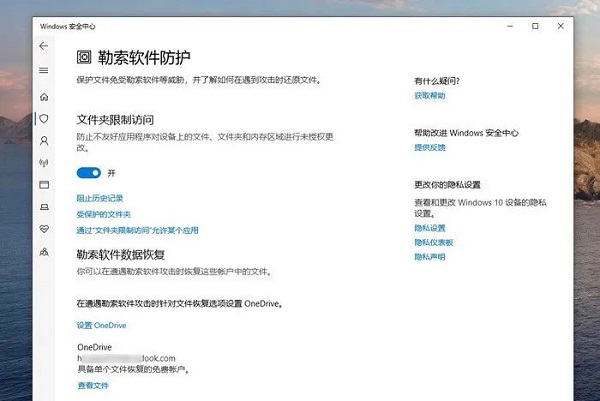Go back with the back arrow
This screenshot has width=600, height=401.
(x=44, y=46)
